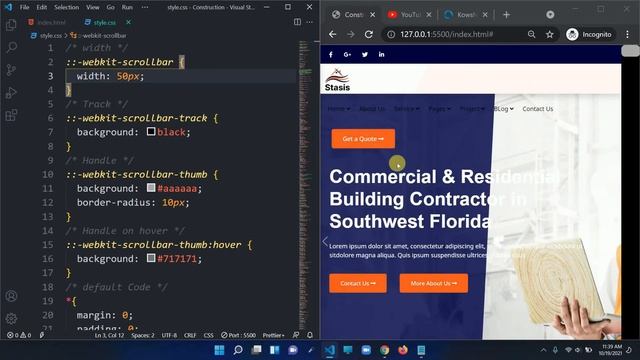Close the style.css tab
Image resolution: width=640 pixels, height=360 pixels.
coord(128,22)
